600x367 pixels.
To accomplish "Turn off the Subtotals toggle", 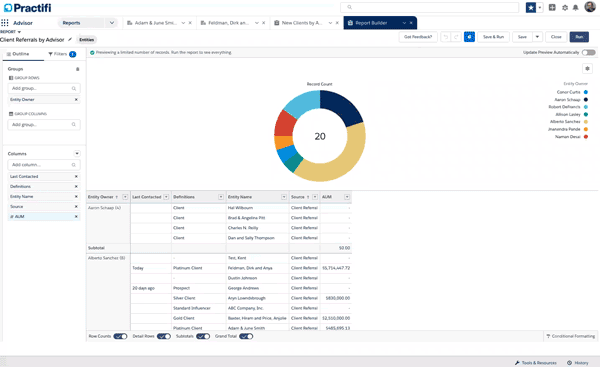I will tap(203, 336).
